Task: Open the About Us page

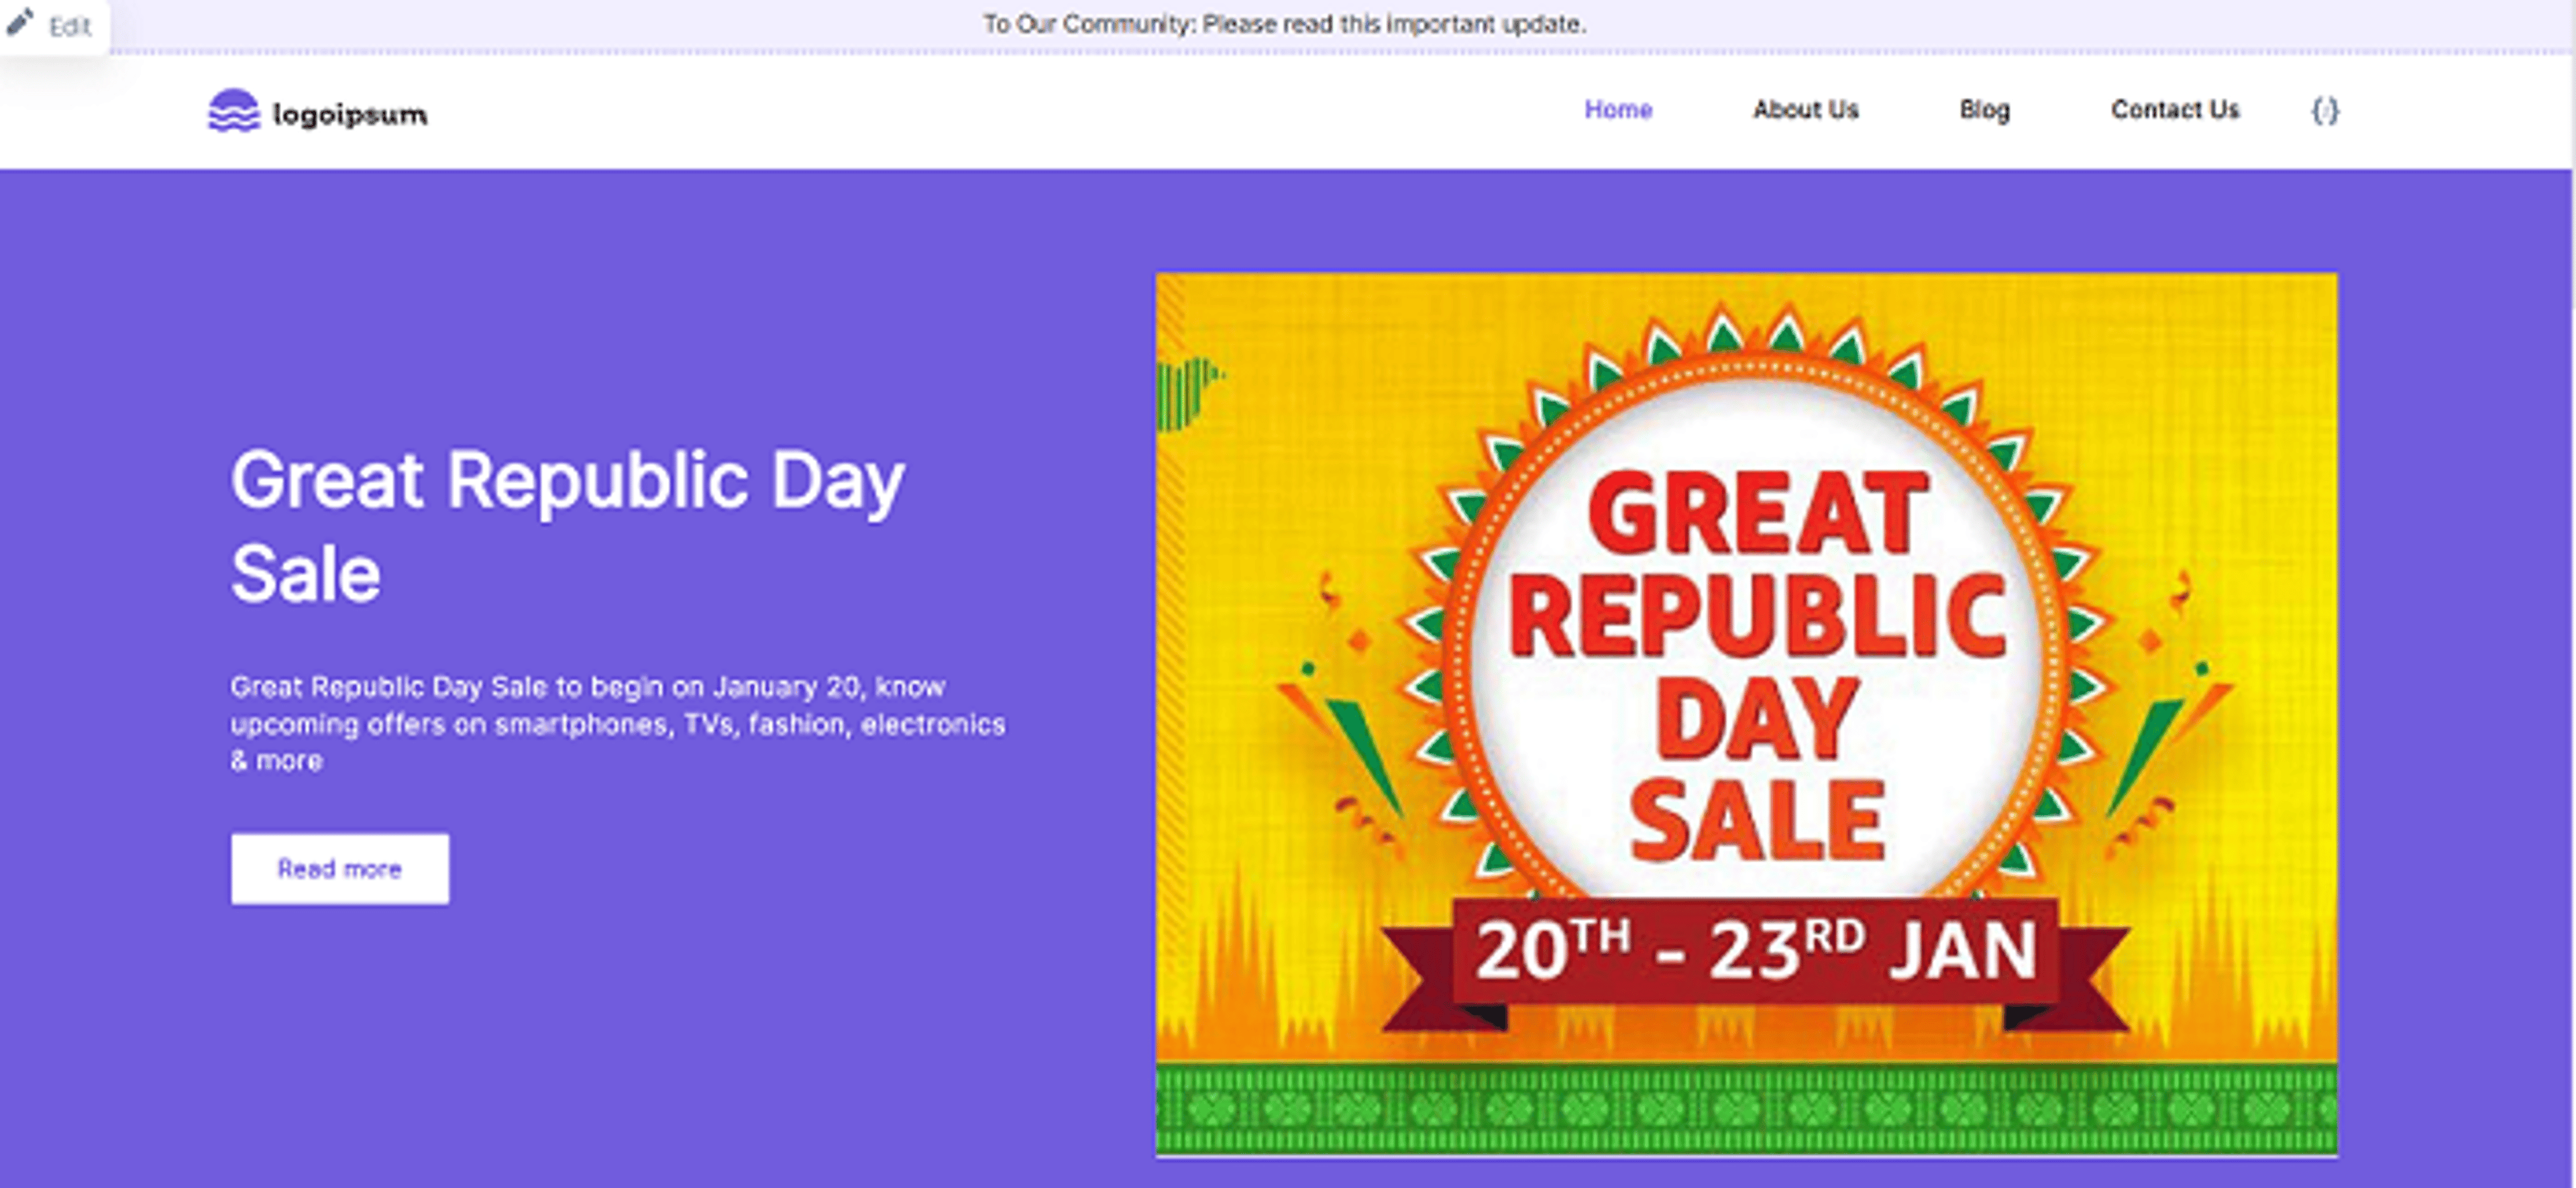Action: click(x=1805, y=109)
